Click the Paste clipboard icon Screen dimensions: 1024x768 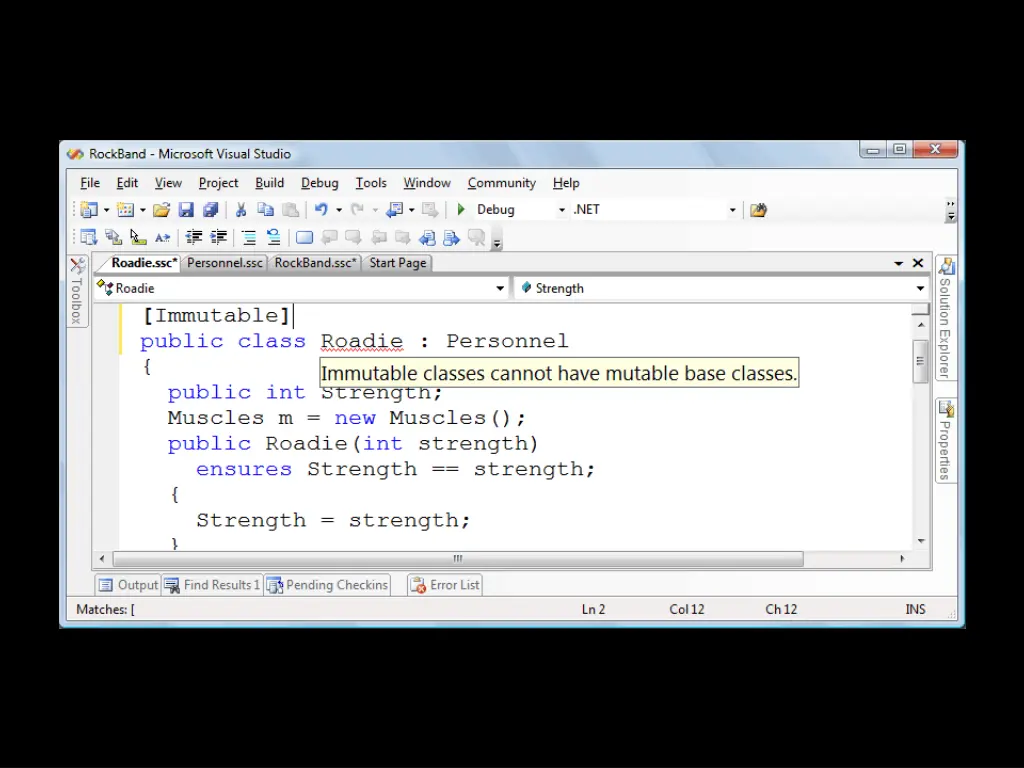pyautogui.click(x=290, y=210)
